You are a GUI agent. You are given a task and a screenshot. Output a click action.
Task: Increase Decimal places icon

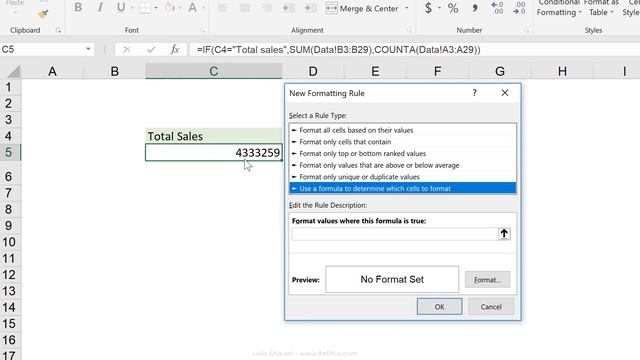[x=497, y=8]
